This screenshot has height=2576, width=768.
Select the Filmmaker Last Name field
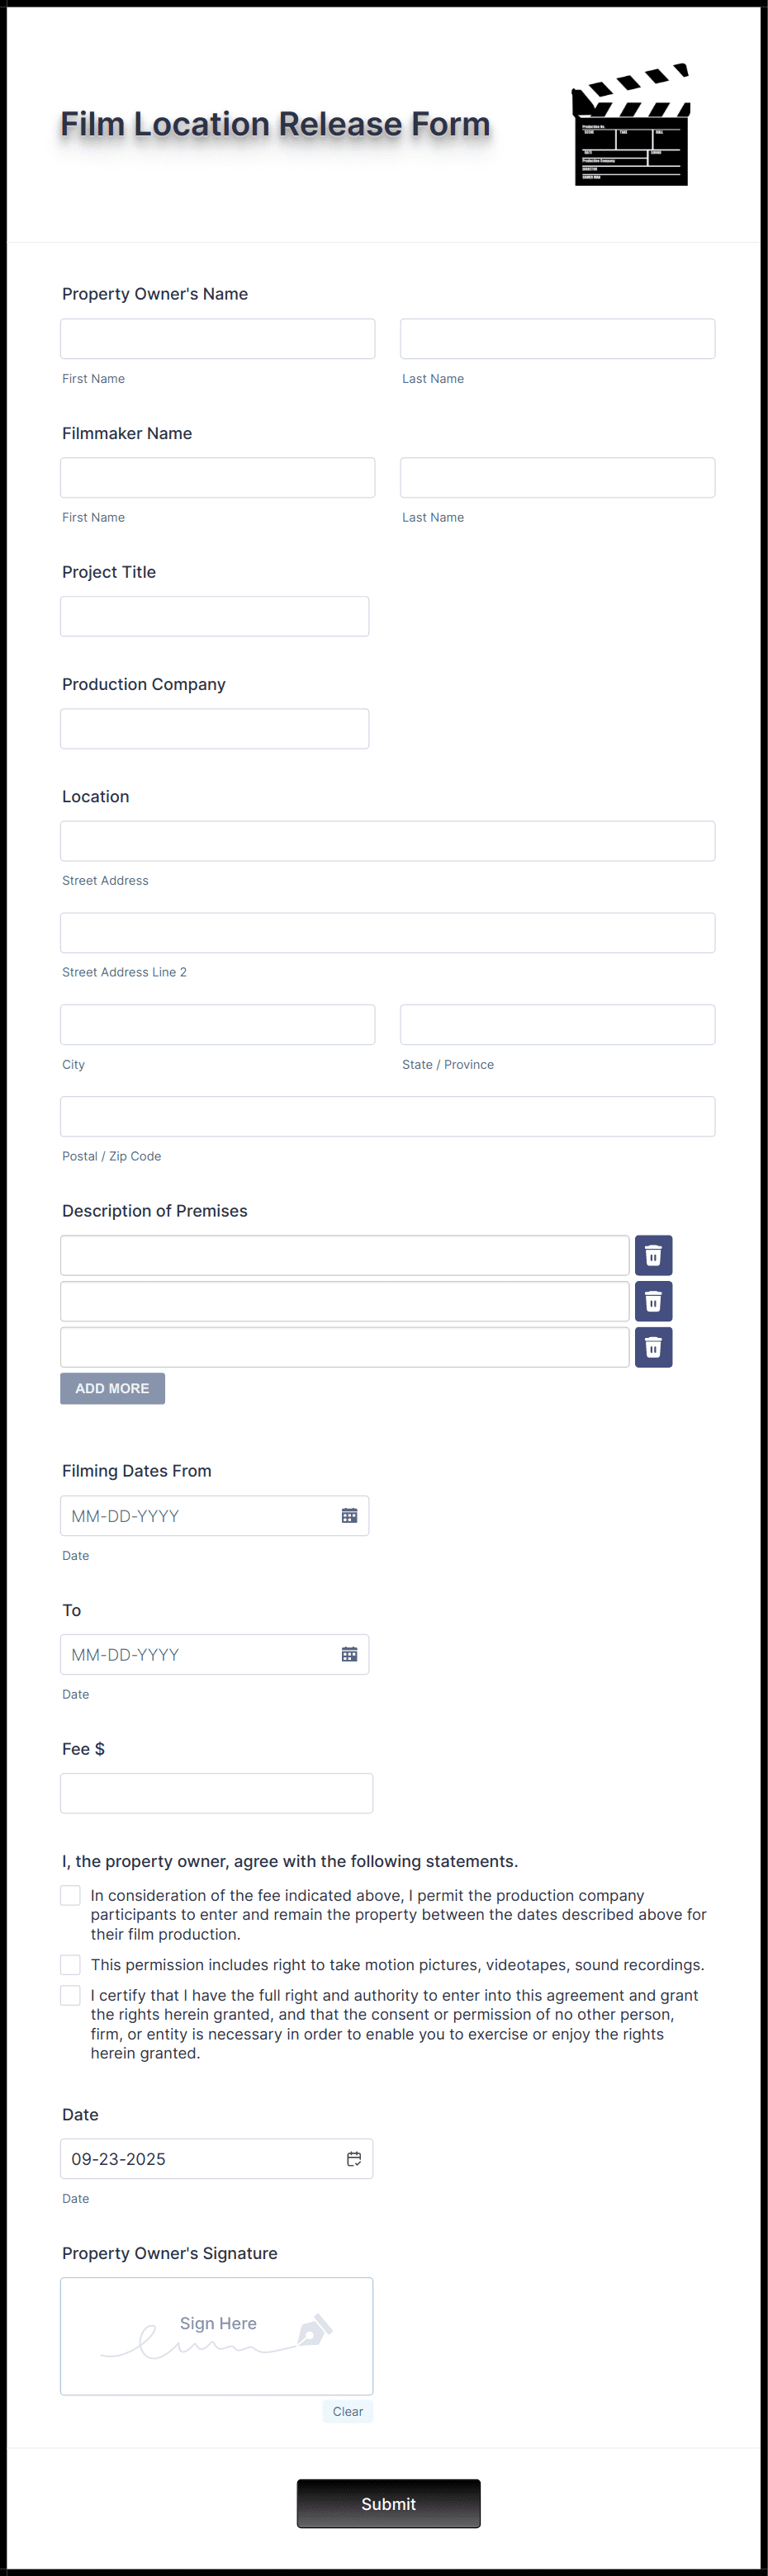click(557, 477)
